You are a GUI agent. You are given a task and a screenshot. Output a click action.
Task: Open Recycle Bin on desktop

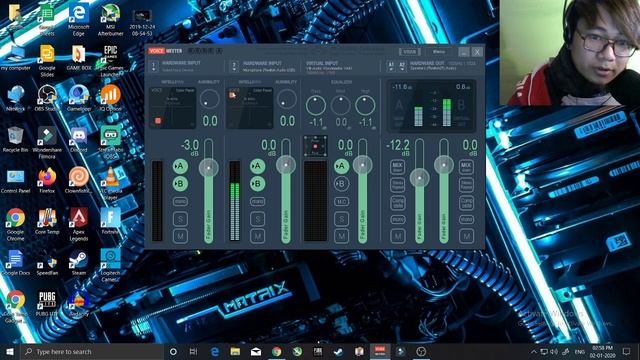point(15,139)
